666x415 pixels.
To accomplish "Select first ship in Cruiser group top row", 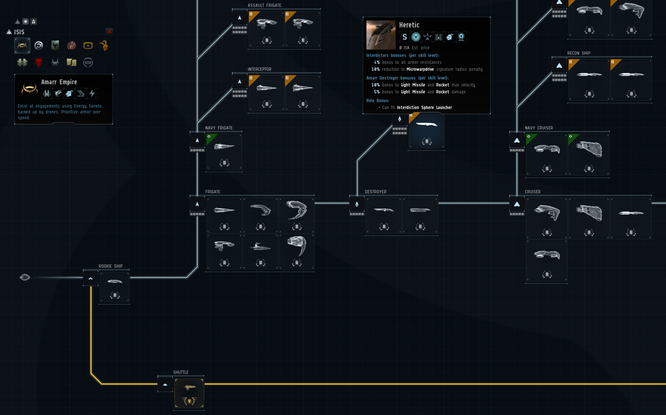I will (547, 218).
